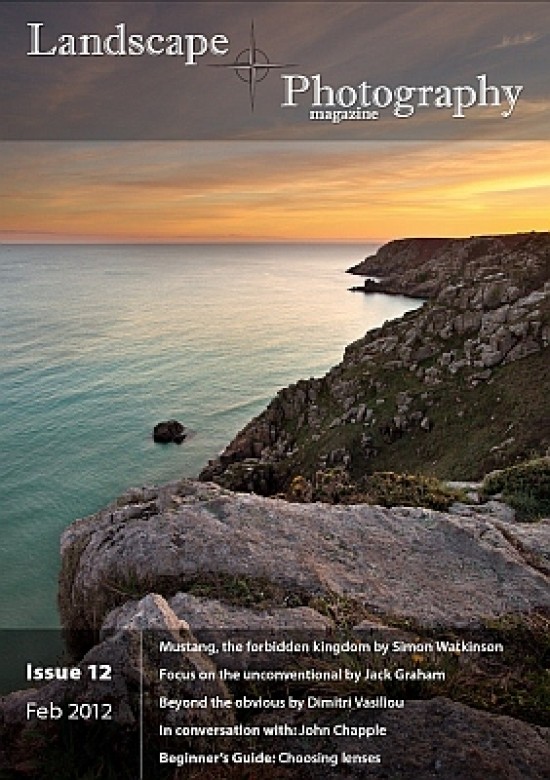Click 'Focus on the unconventional by Jack Graham'
Image resolution: width=550 pixels, height=780 pixels.
pyautogui.click(x=302, y=675)
